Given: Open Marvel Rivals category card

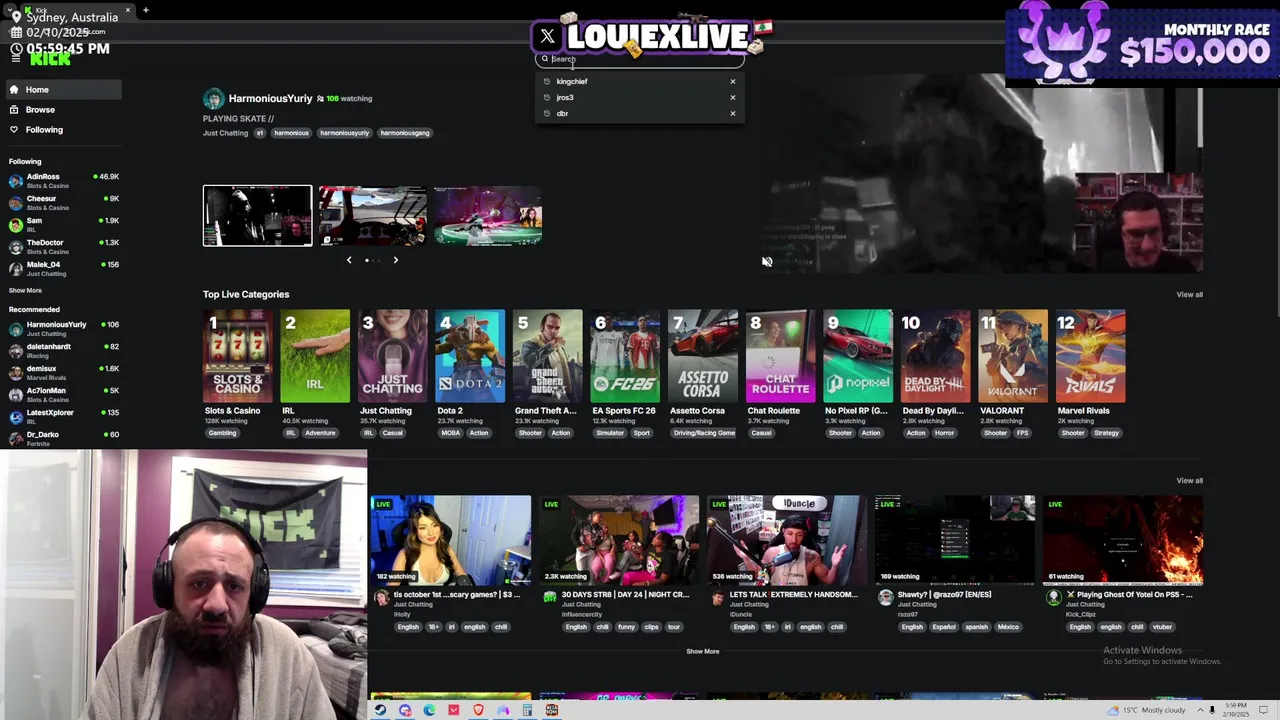Looking at the screenshot, I should point(1090,356).
